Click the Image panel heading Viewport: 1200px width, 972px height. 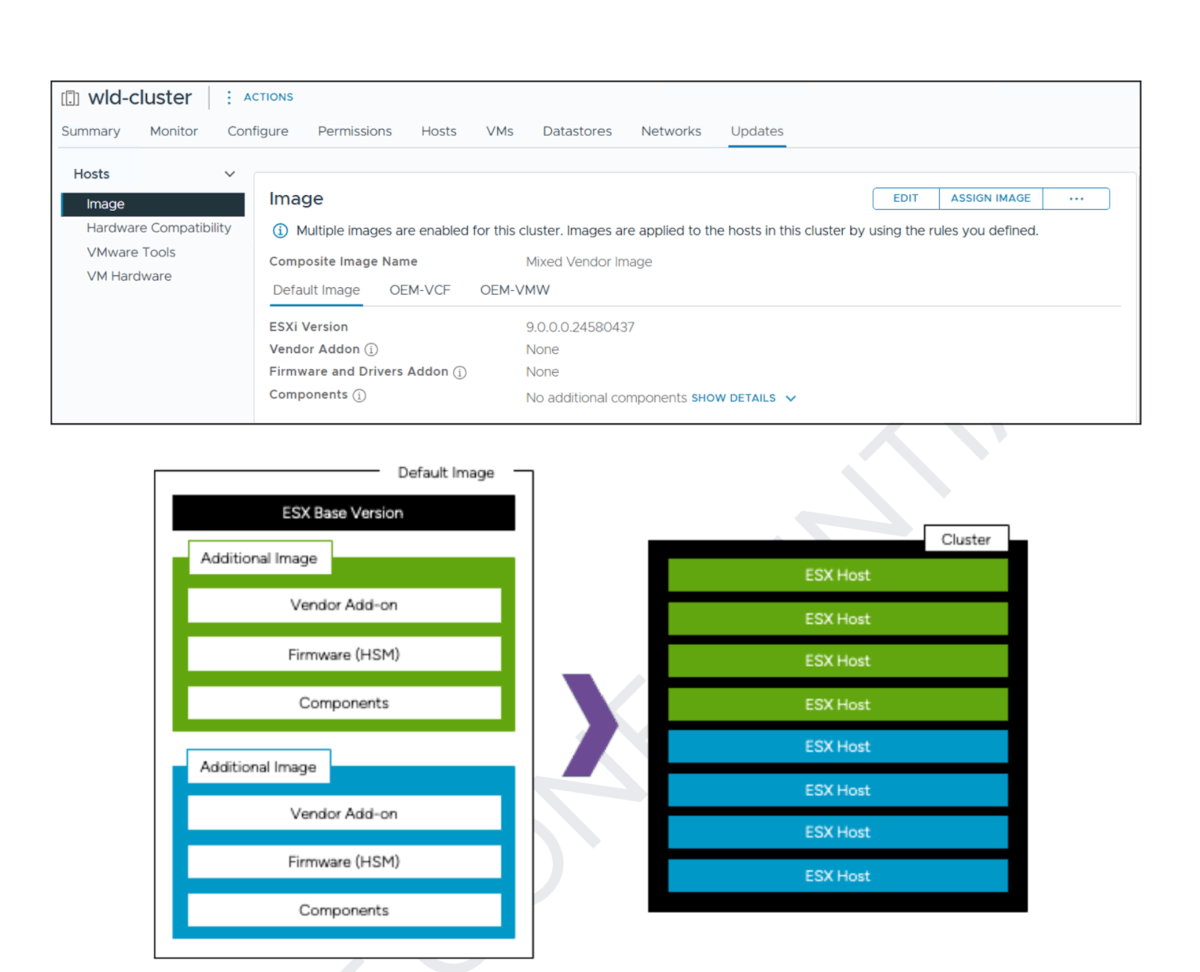point(296,199)
